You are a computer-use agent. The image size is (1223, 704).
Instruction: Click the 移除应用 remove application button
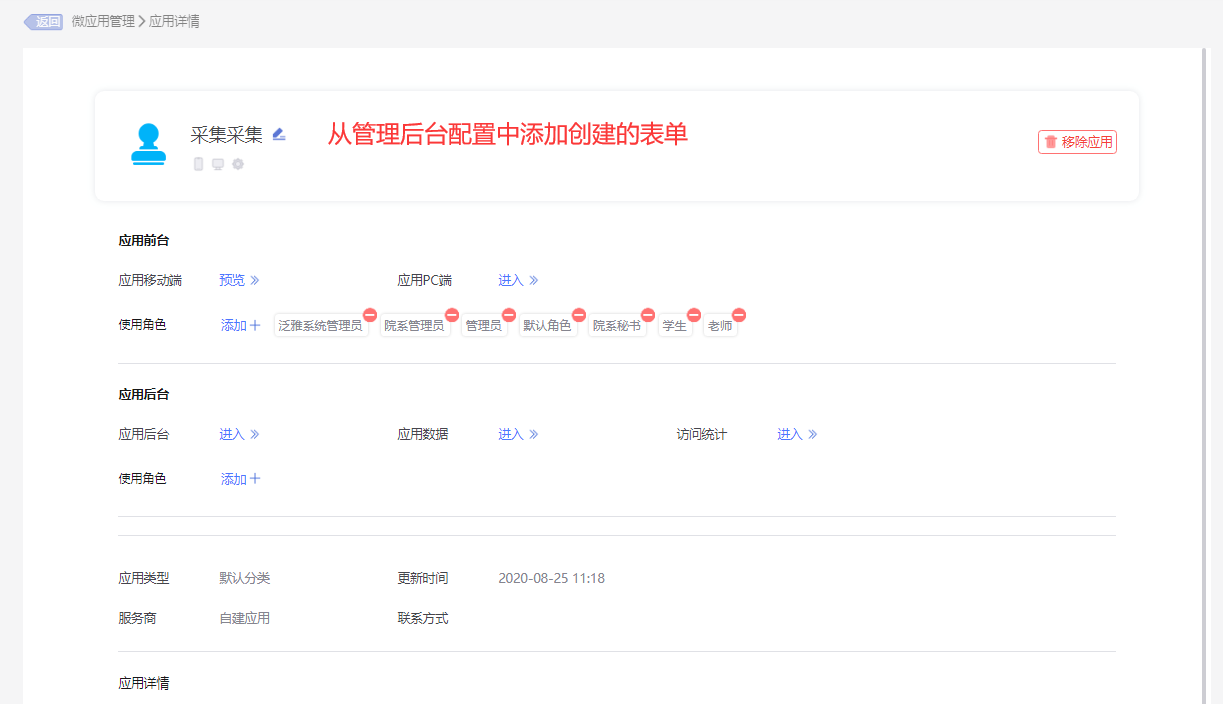[x=1077, y=142]
